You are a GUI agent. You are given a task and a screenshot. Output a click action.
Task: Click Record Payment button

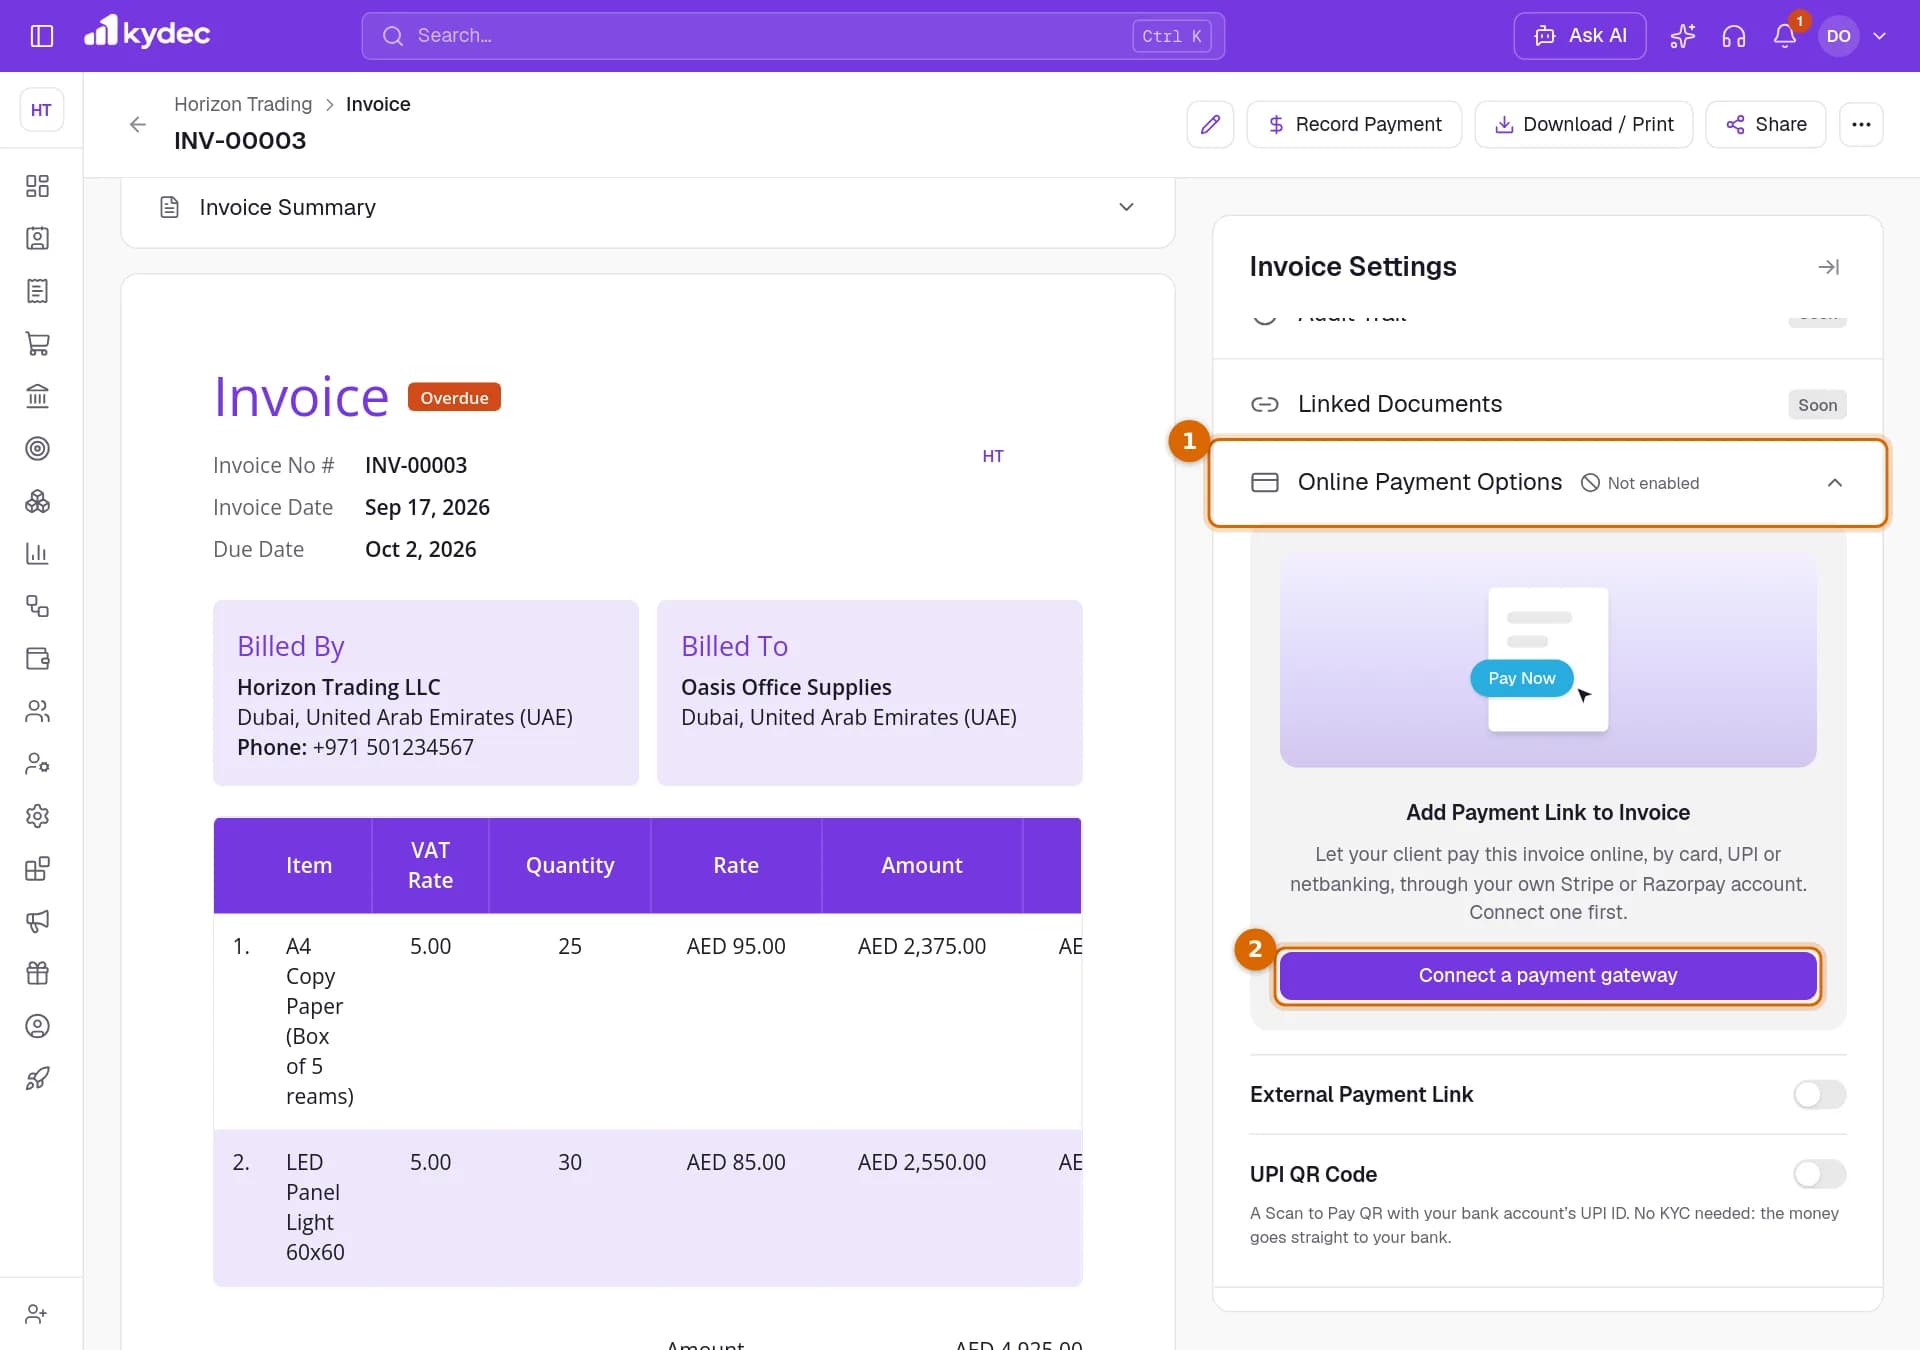1354,124
